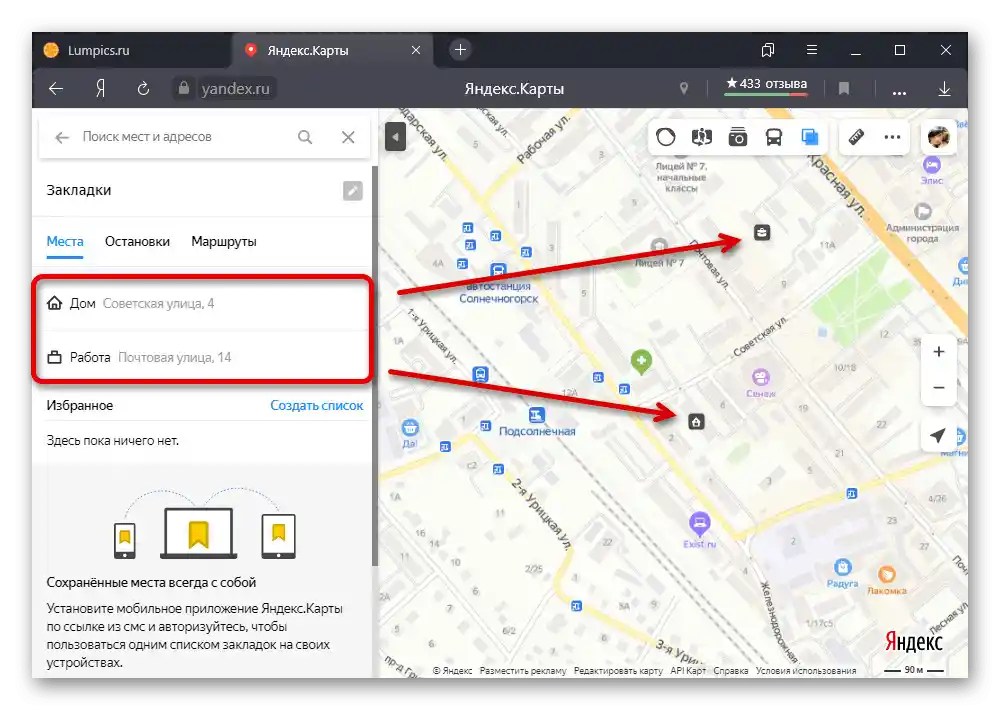Click the green pharmacy marker on map
The image size is (1000, 710).
pos(642,361)
